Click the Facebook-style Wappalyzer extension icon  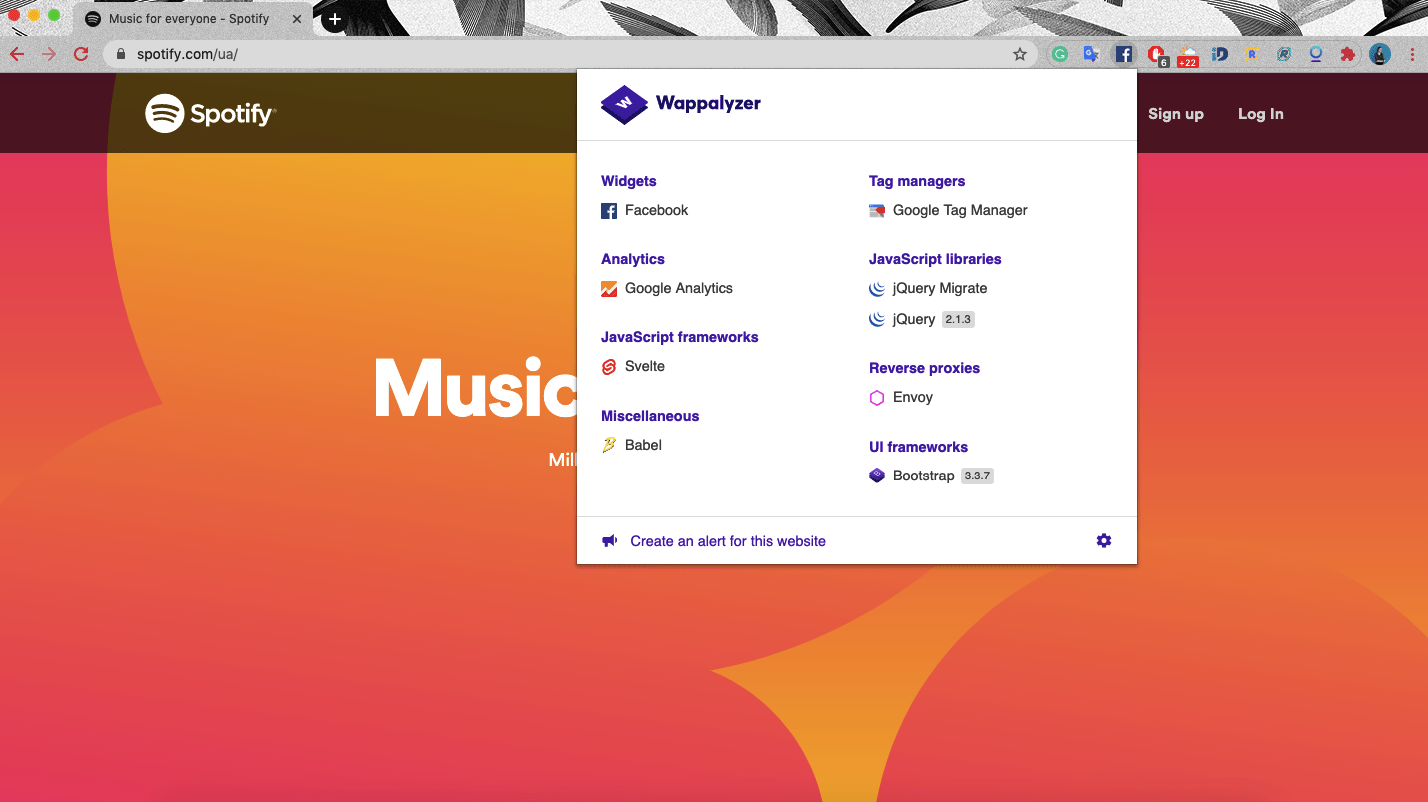[x=1124, y=54]
